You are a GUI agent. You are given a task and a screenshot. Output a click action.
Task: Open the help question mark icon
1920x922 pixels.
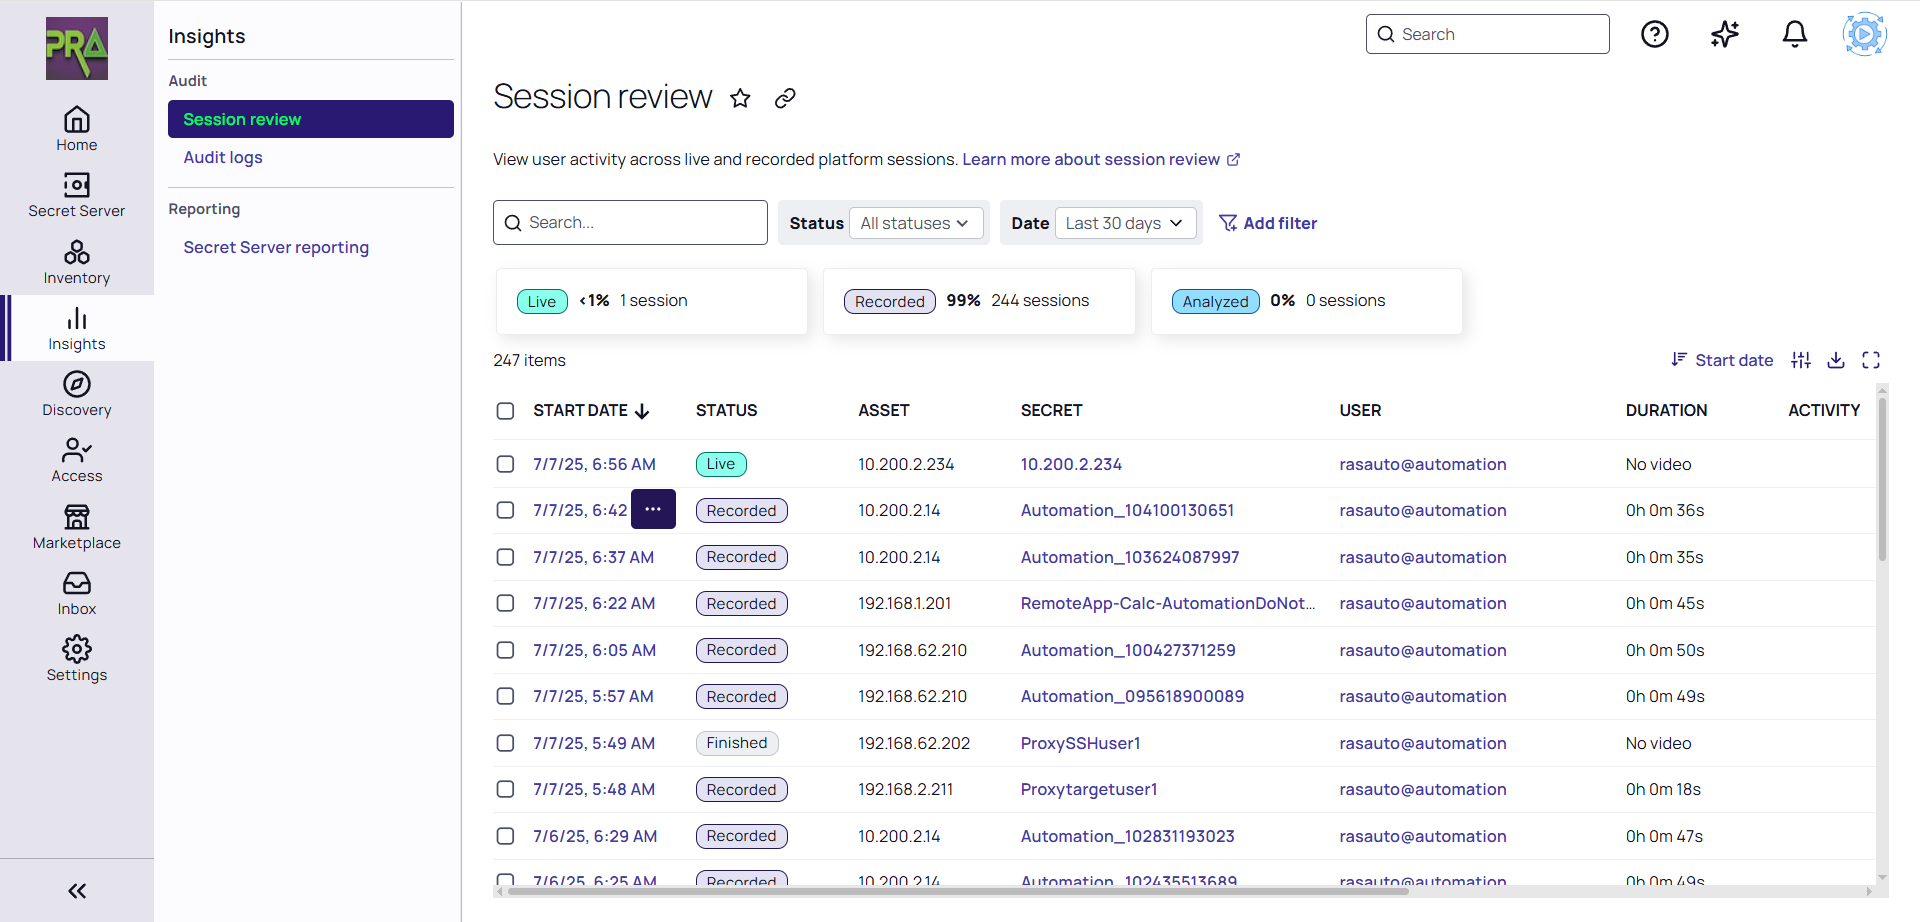[x=1655, y=35]
